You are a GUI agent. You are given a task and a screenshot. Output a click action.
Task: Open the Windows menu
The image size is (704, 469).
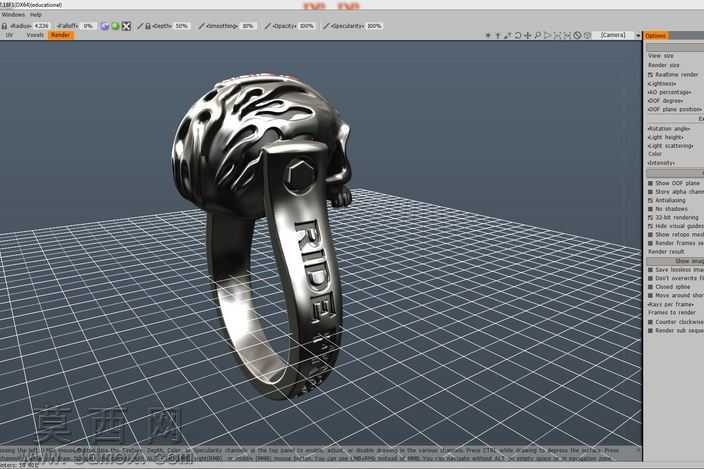tap(13, 15)
